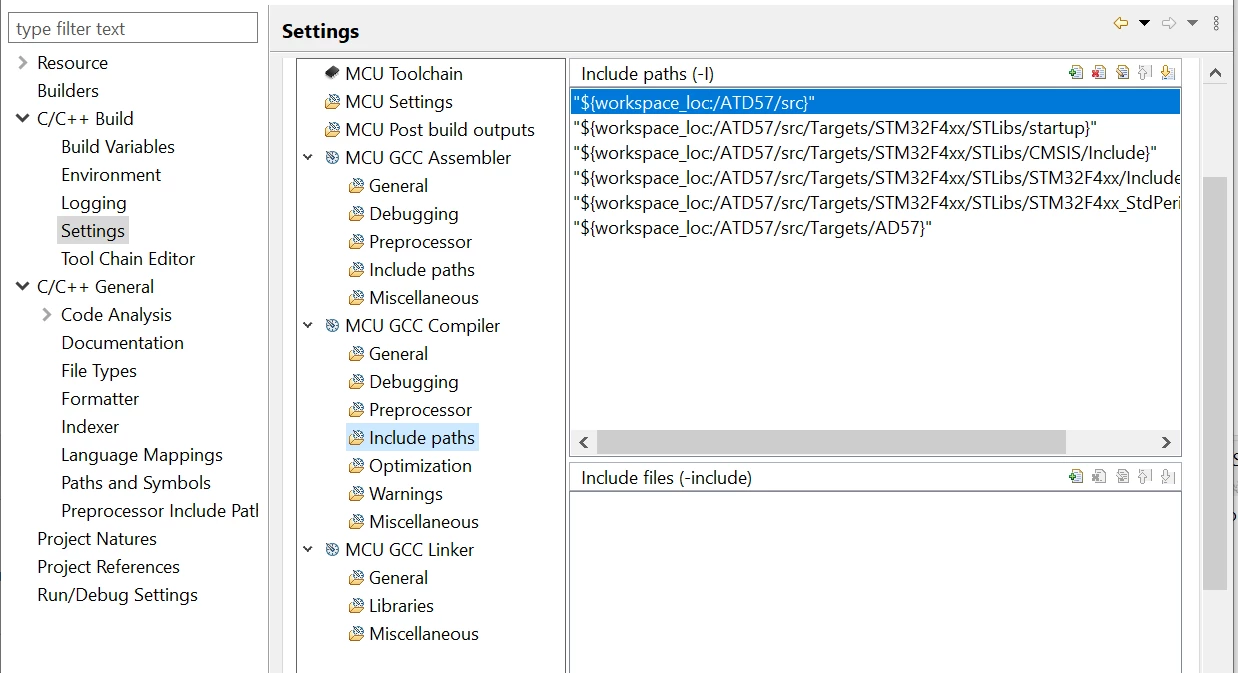The image size is (1238, 673).
Task: Select Include paths under MCU GCC Assembler
Action: tap(422, 269)
